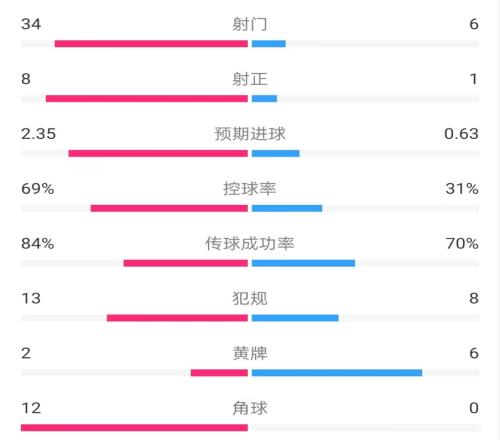Select the pink shots bar for 34
The height and width of the screenshot is (440, 500).
pos(151,44)
